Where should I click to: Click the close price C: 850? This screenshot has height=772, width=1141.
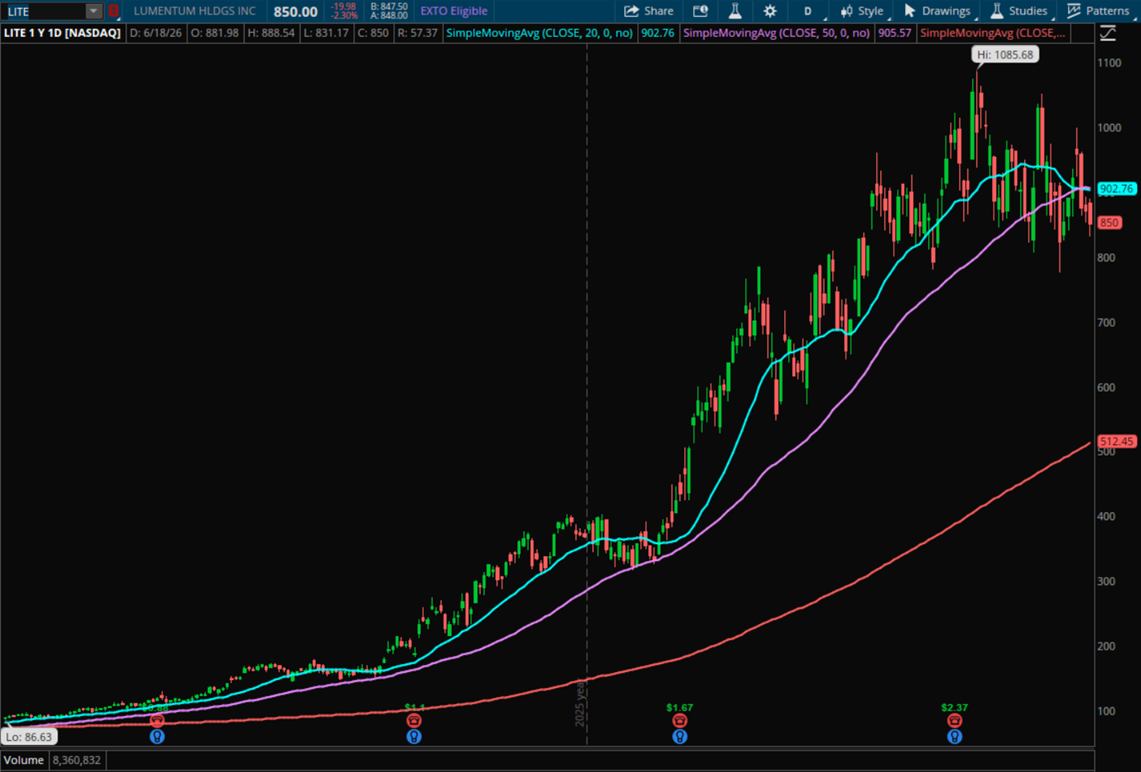(373, 33)
